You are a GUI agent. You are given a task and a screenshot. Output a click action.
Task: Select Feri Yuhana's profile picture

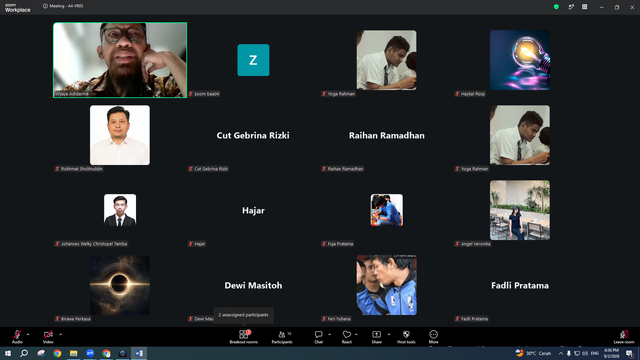tap(387, 285)
